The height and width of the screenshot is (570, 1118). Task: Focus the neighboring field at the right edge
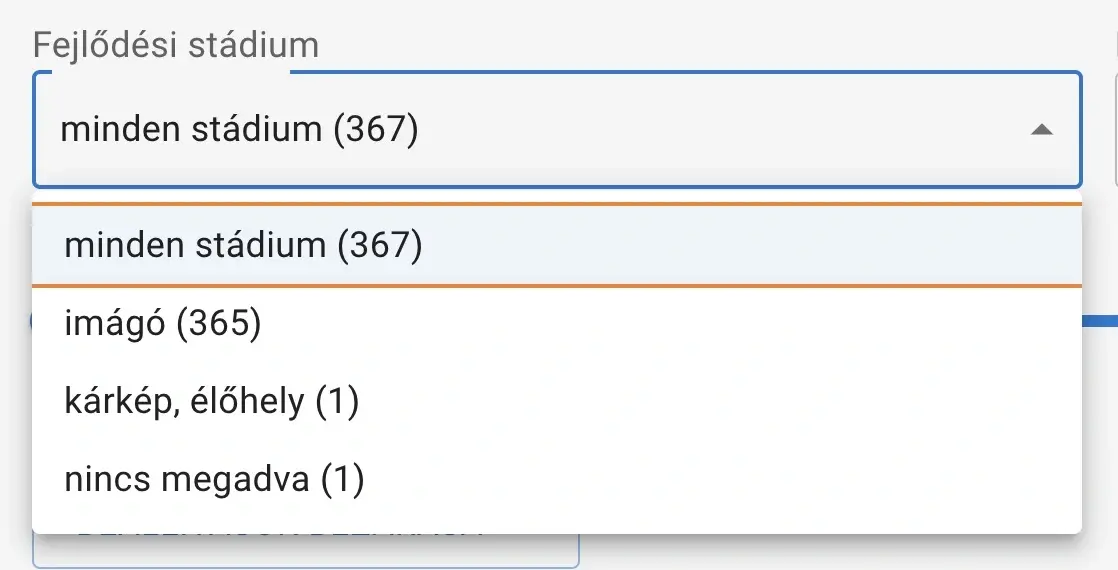1114,130
